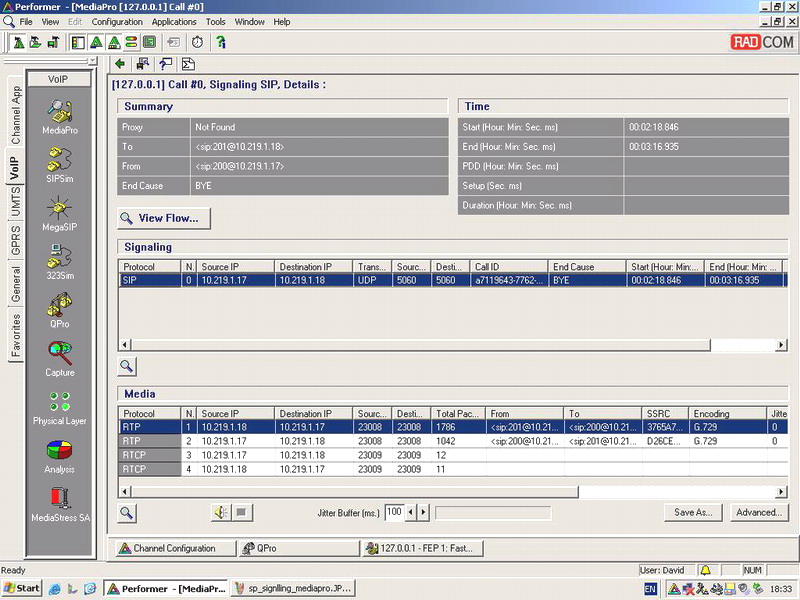The width and height of the screenshot is (800, 600).
Task: Open Internet Explorer from the quick launch
Action: (54, 589)
